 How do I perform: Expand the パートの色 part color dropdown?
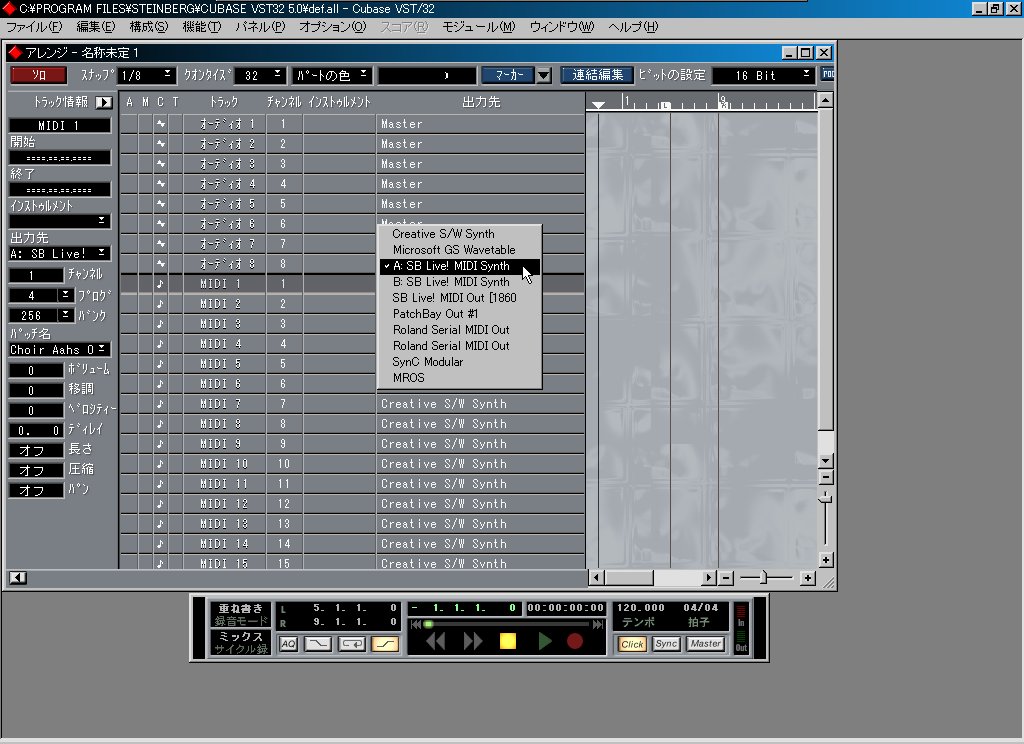[331, 75]
